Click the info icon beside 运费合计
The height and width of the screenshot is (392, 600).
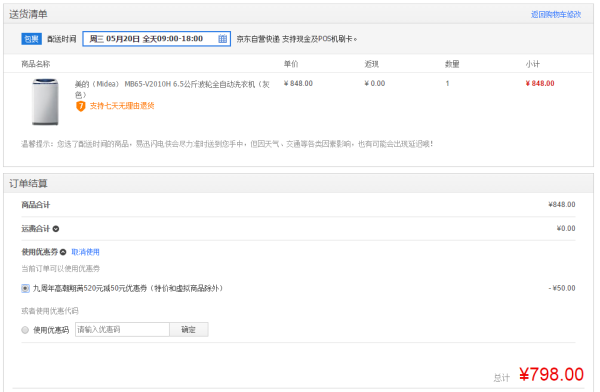(56, 229)
